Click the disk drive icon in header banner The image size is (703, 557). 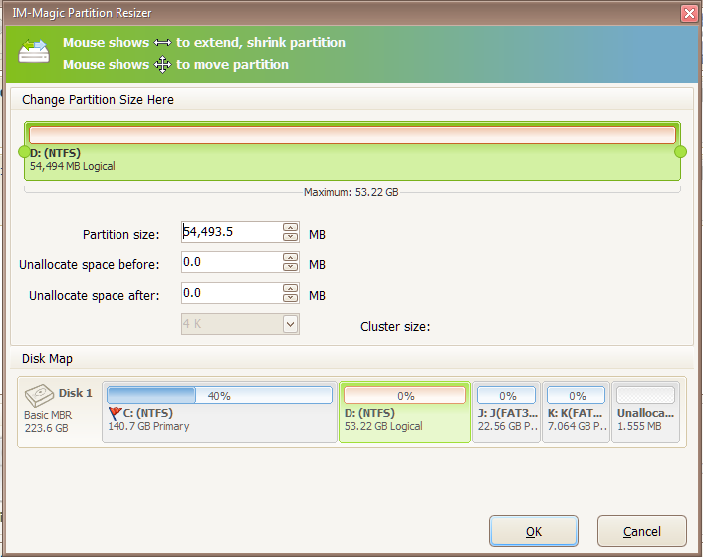[x=34, y=52]
